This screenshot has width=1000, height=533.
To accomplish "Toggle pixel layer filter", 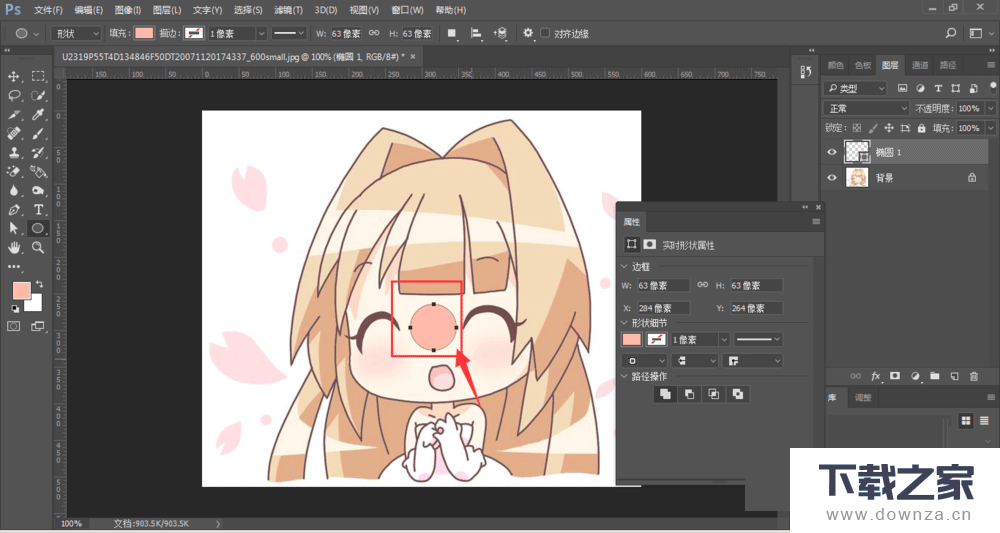I will coord(902,88).
